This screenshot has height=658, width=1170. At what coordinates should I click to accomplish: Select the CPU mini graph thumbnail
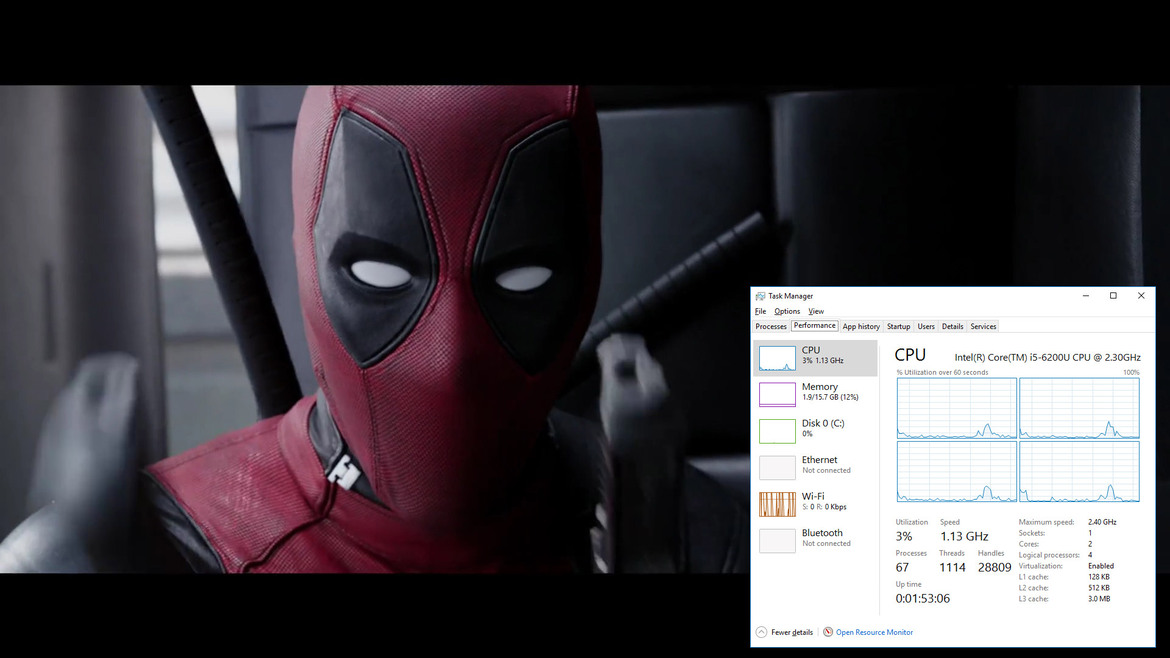(777, 358)
